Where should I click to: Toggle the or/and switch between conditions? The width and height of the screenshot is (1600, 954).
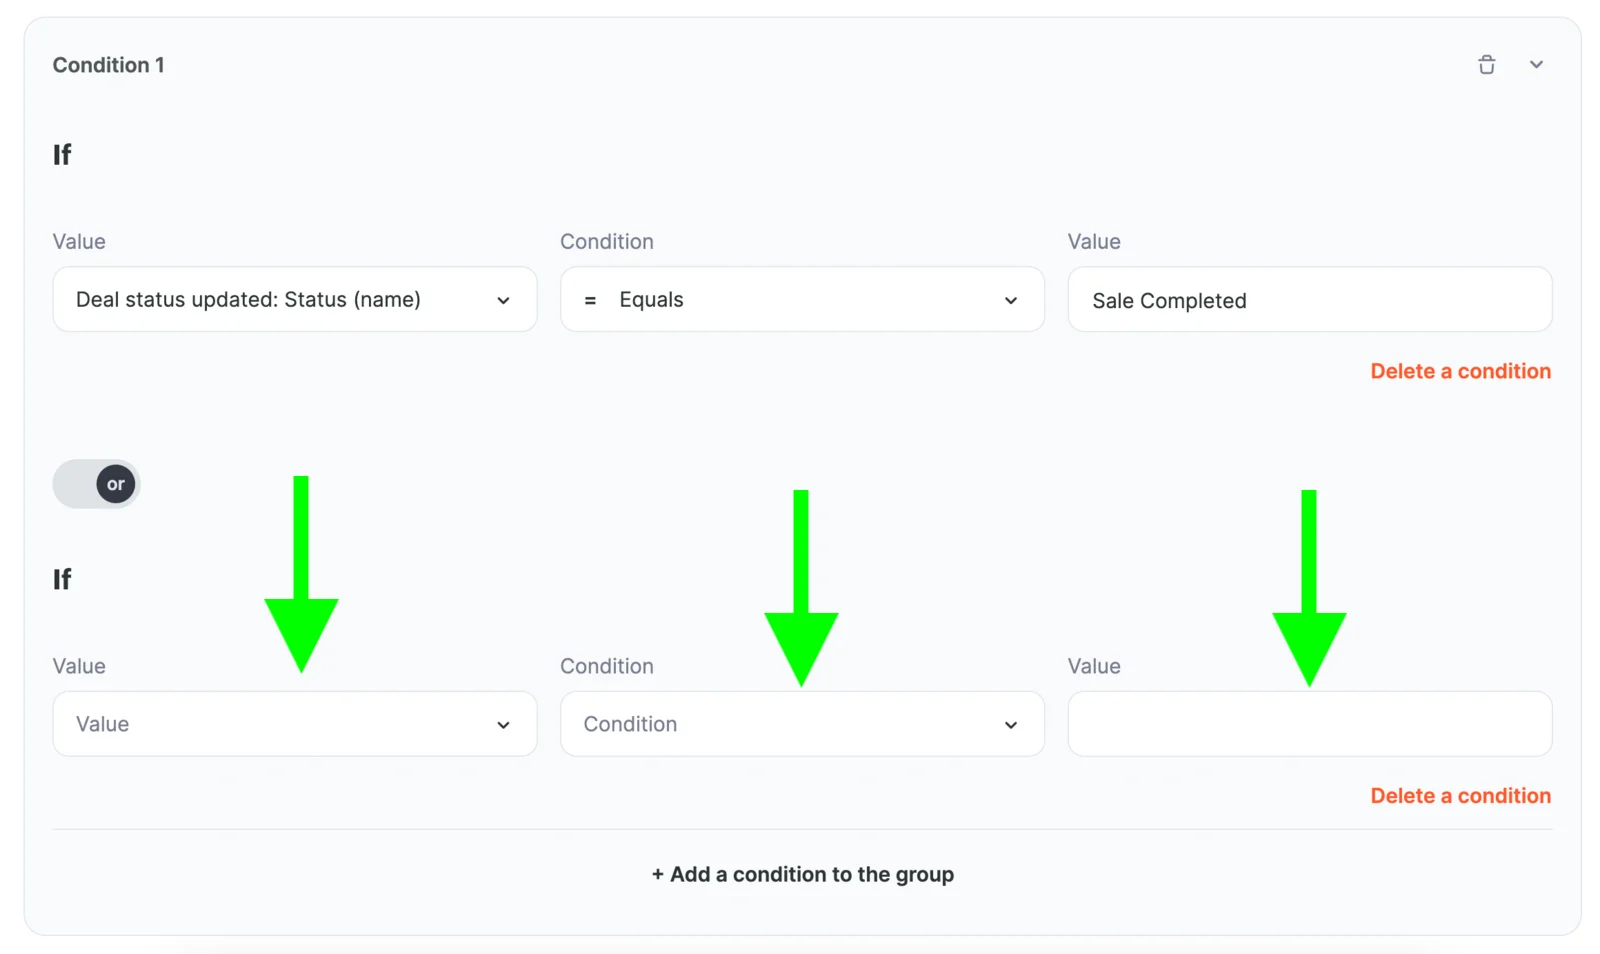point(97,483)
